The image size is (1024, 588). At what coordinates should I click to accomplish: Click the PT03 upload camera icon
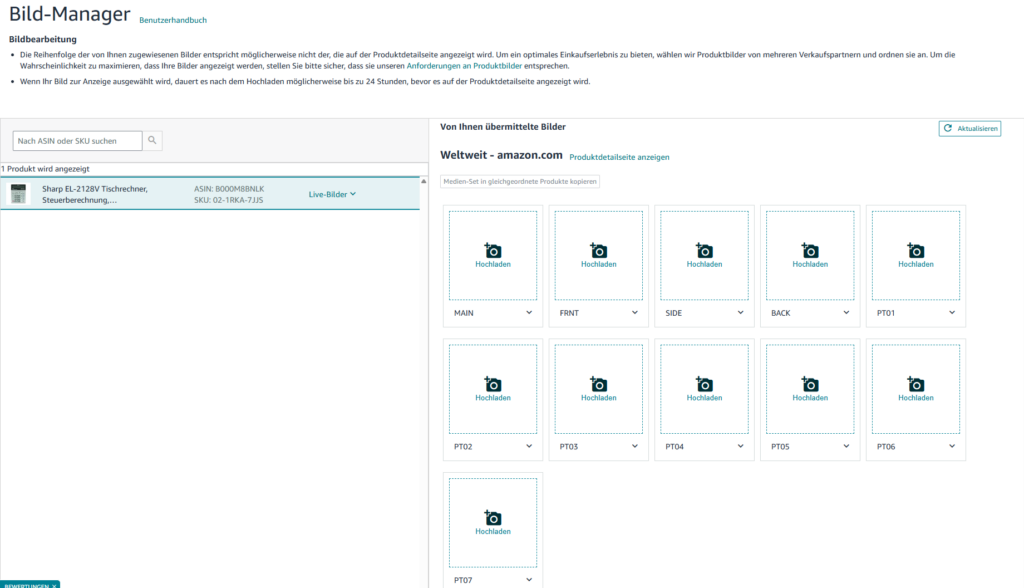(x=598, y=388)
